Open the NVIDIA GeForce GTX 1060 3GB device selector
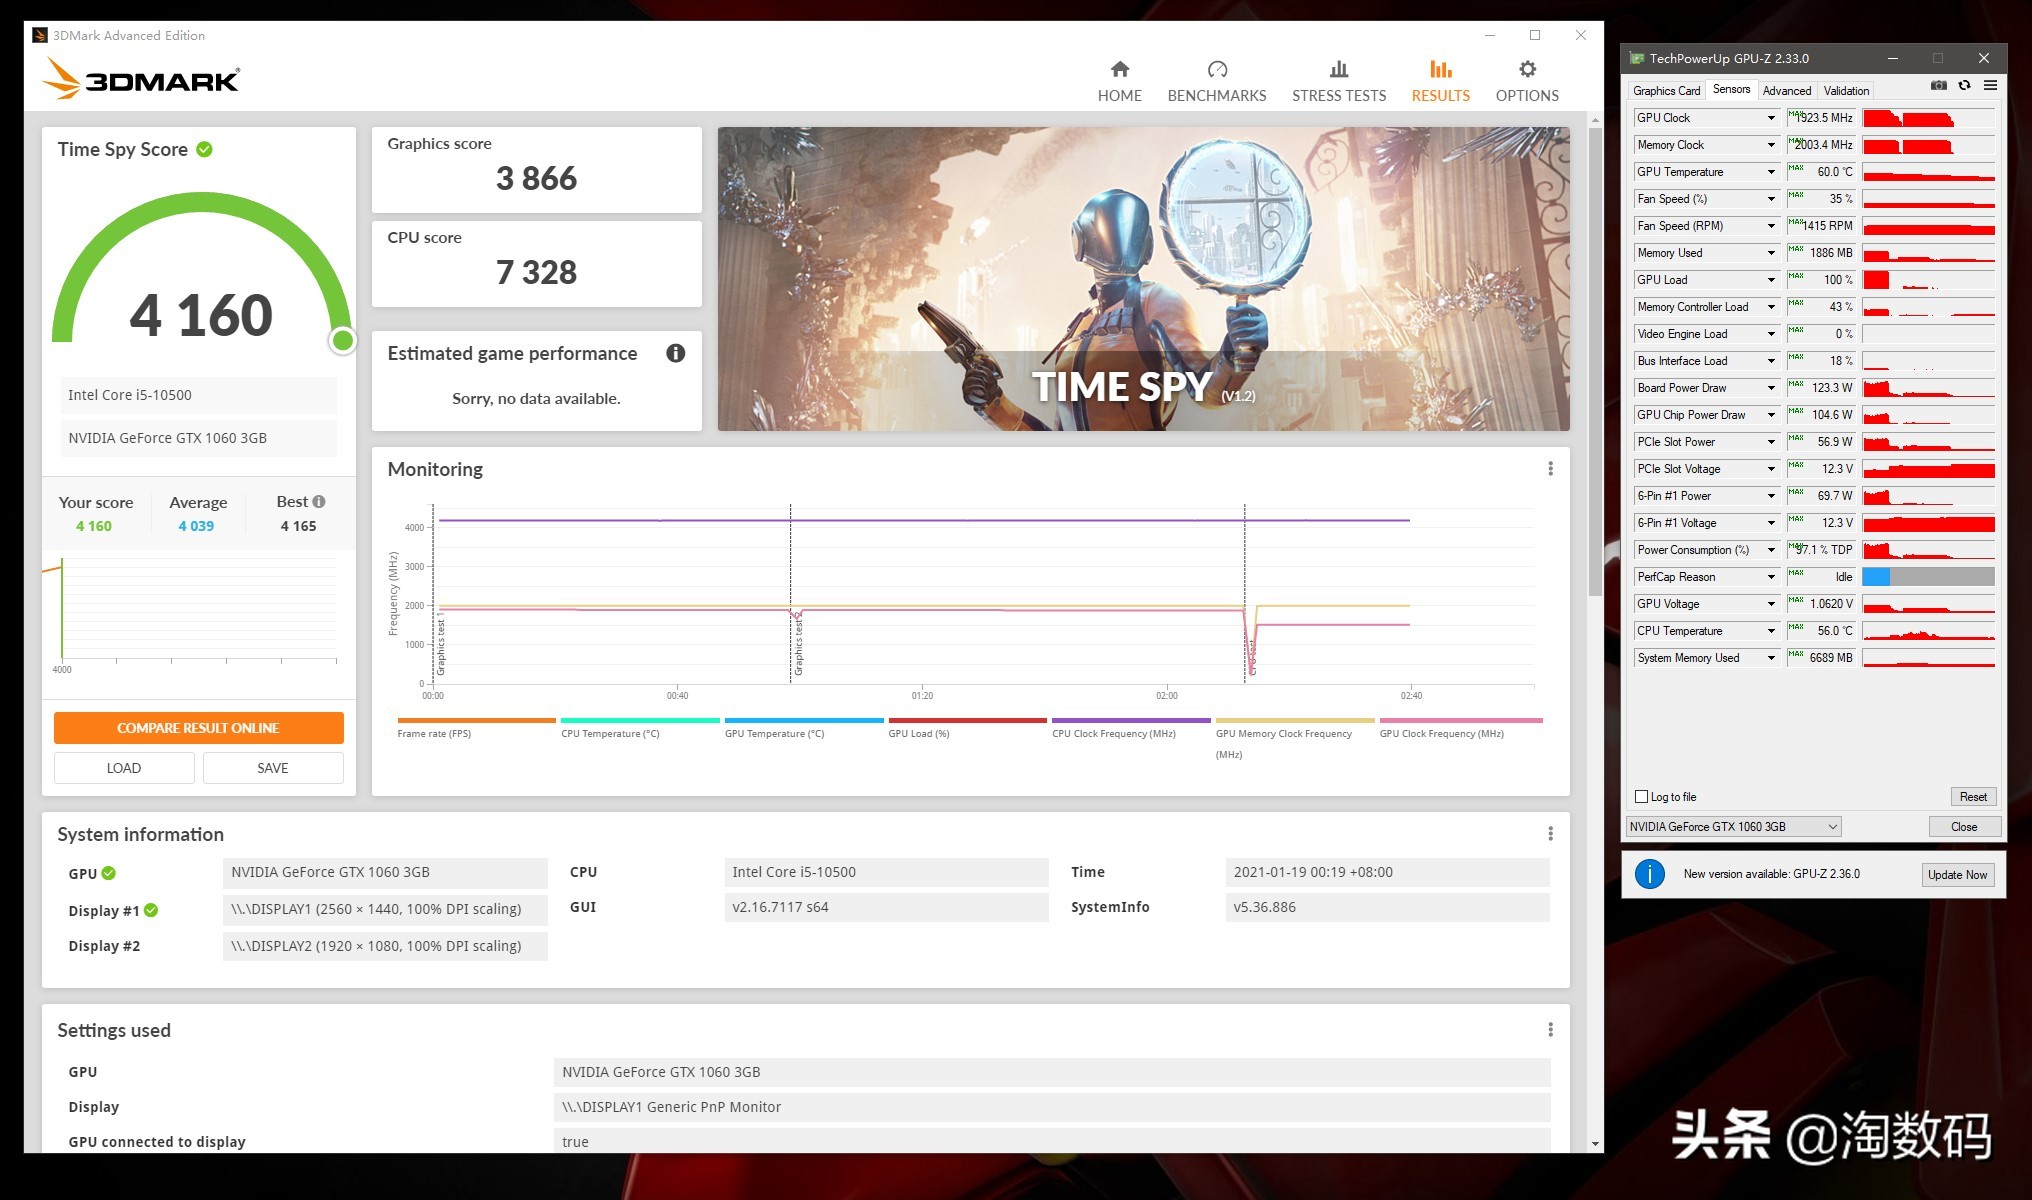Screen dimensions: 2032x1200 click(x=1733, y=827)
